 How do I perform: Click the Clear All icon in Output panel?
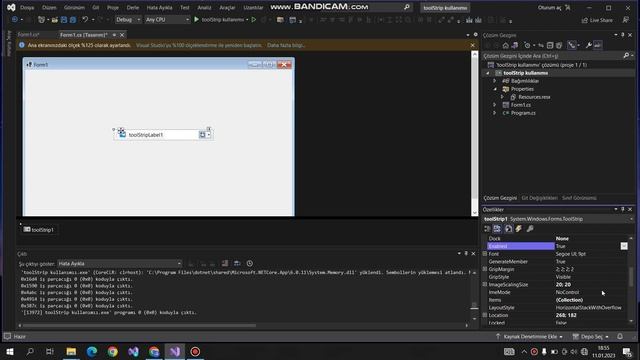coord(225,264)
